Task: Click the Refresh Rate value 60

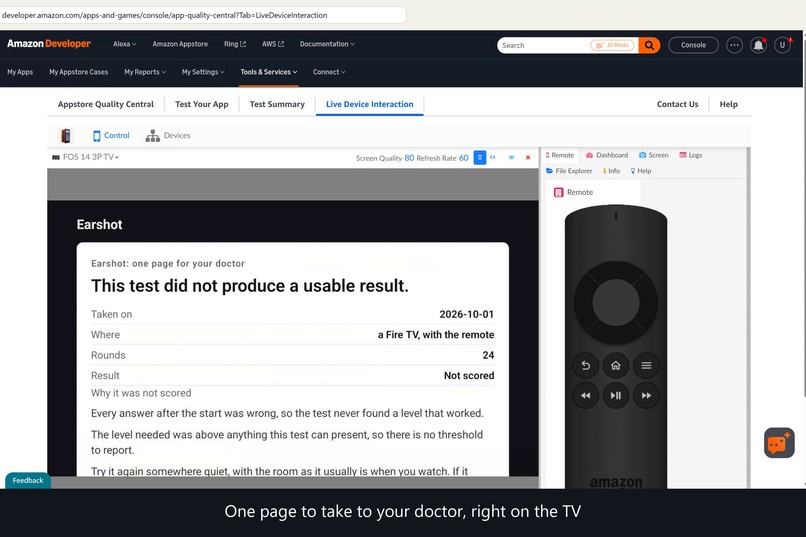Action: click(464, 158)
